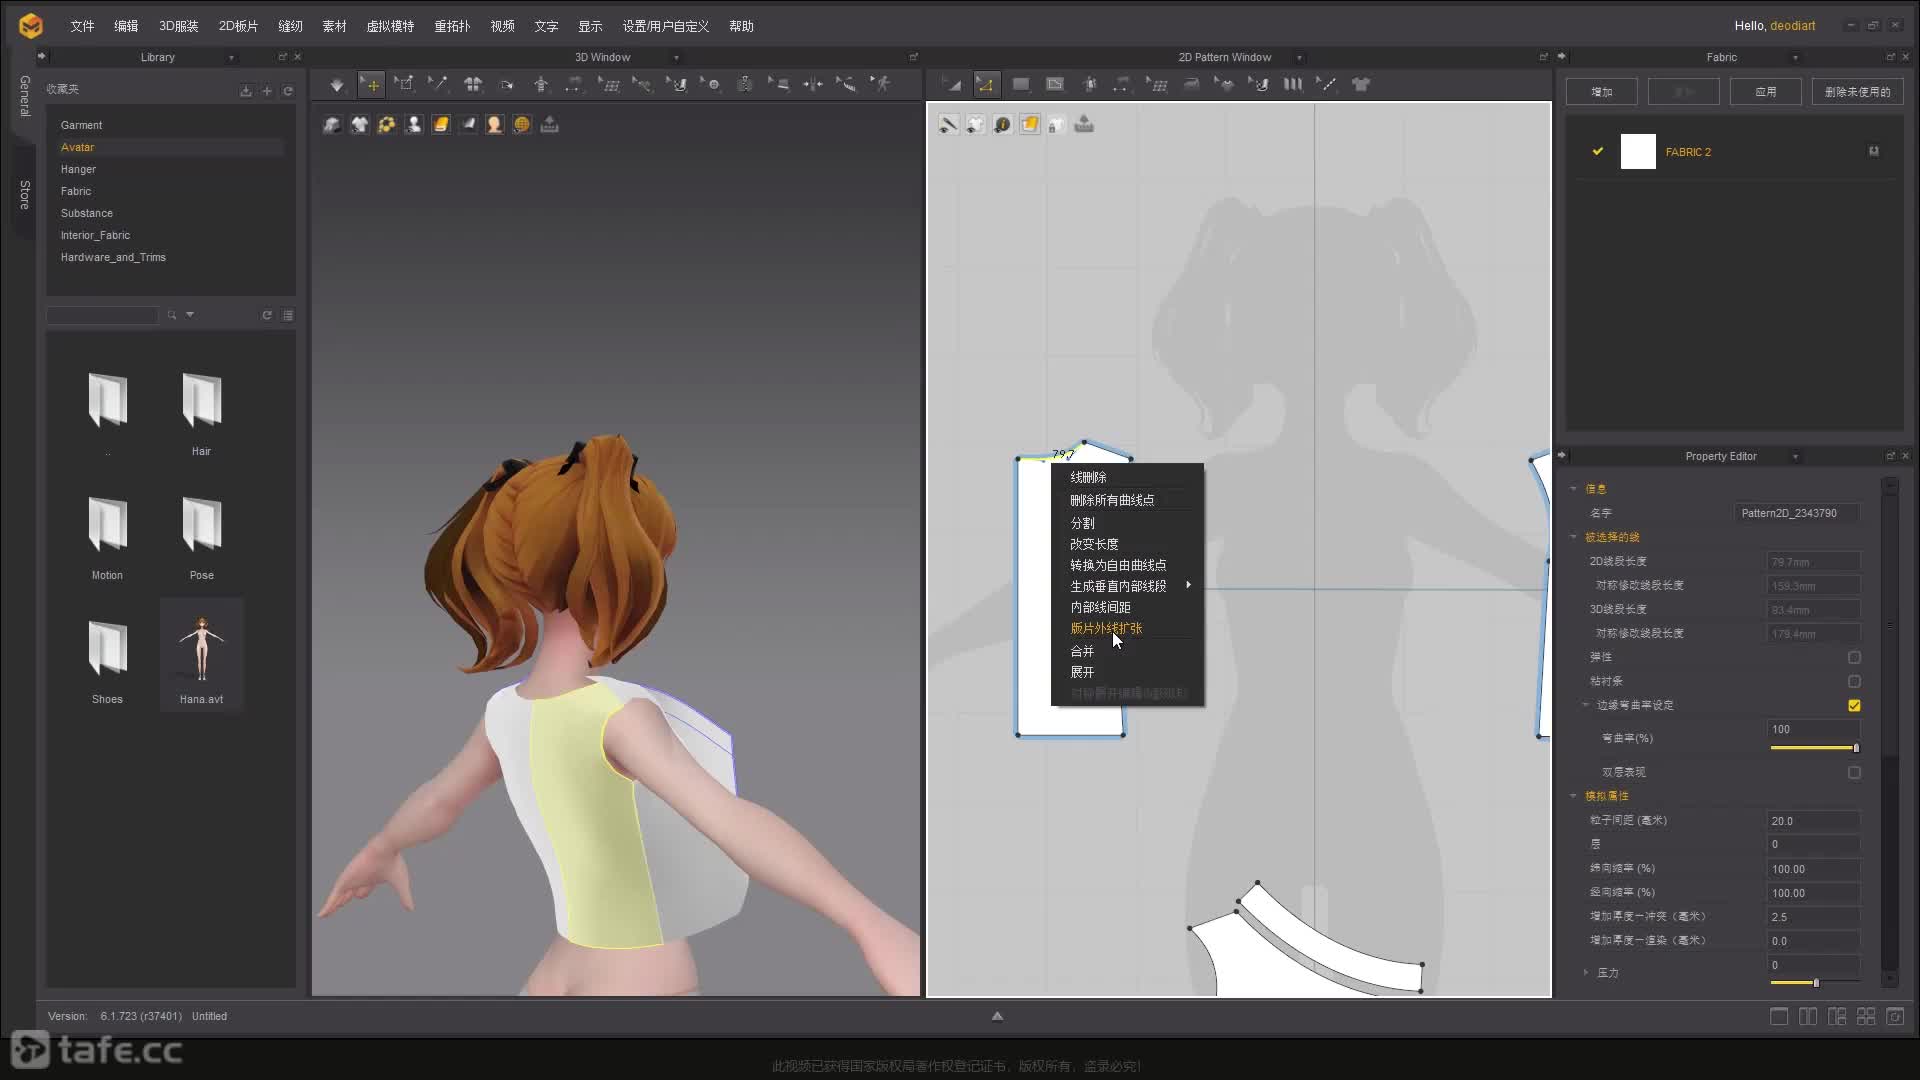Image resolution: width=1920 pixels, height=1080 pixels.
Task: Open the Property Editor title dropdown arrow
Action: click(x=1796, y=457)
